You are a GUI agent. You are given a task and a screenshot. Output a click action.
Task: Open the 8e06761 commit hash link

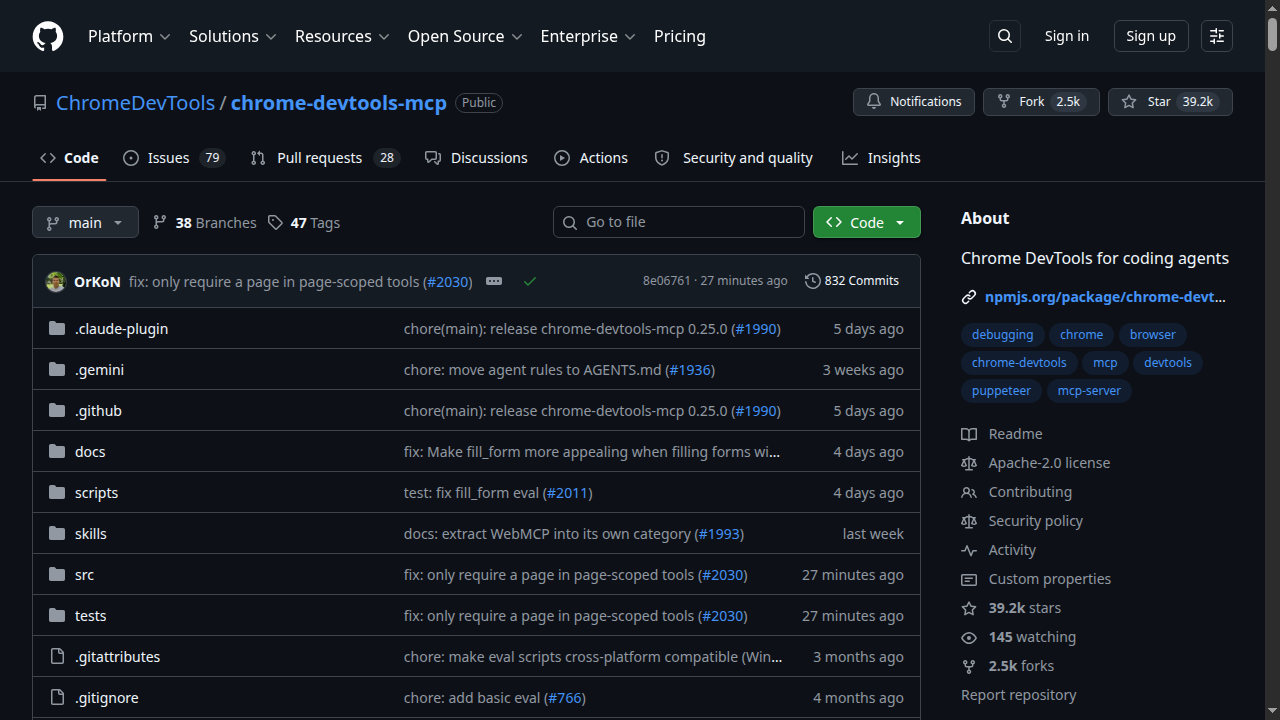click(x=667, y=281)
